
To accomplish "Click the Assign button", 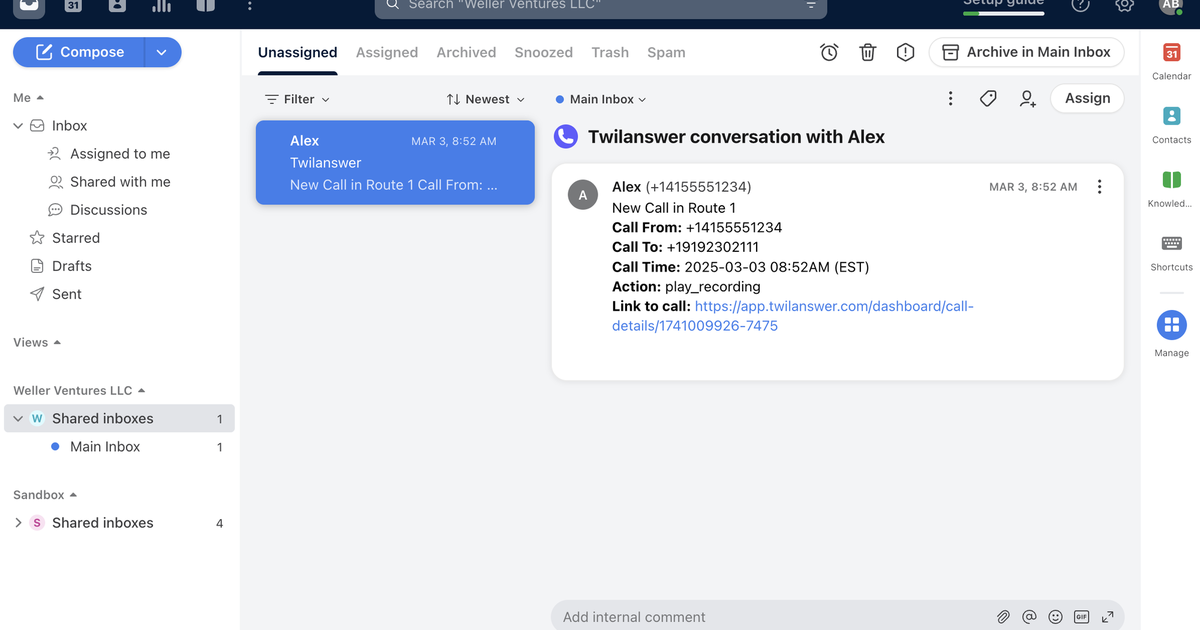I will click(1087, 98).
